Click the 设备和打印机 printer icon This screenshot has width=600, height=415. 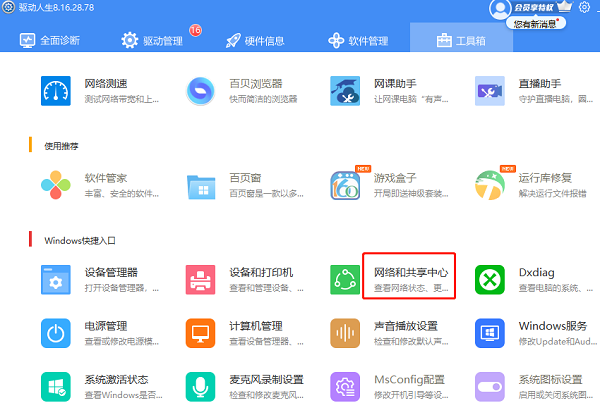200,280
